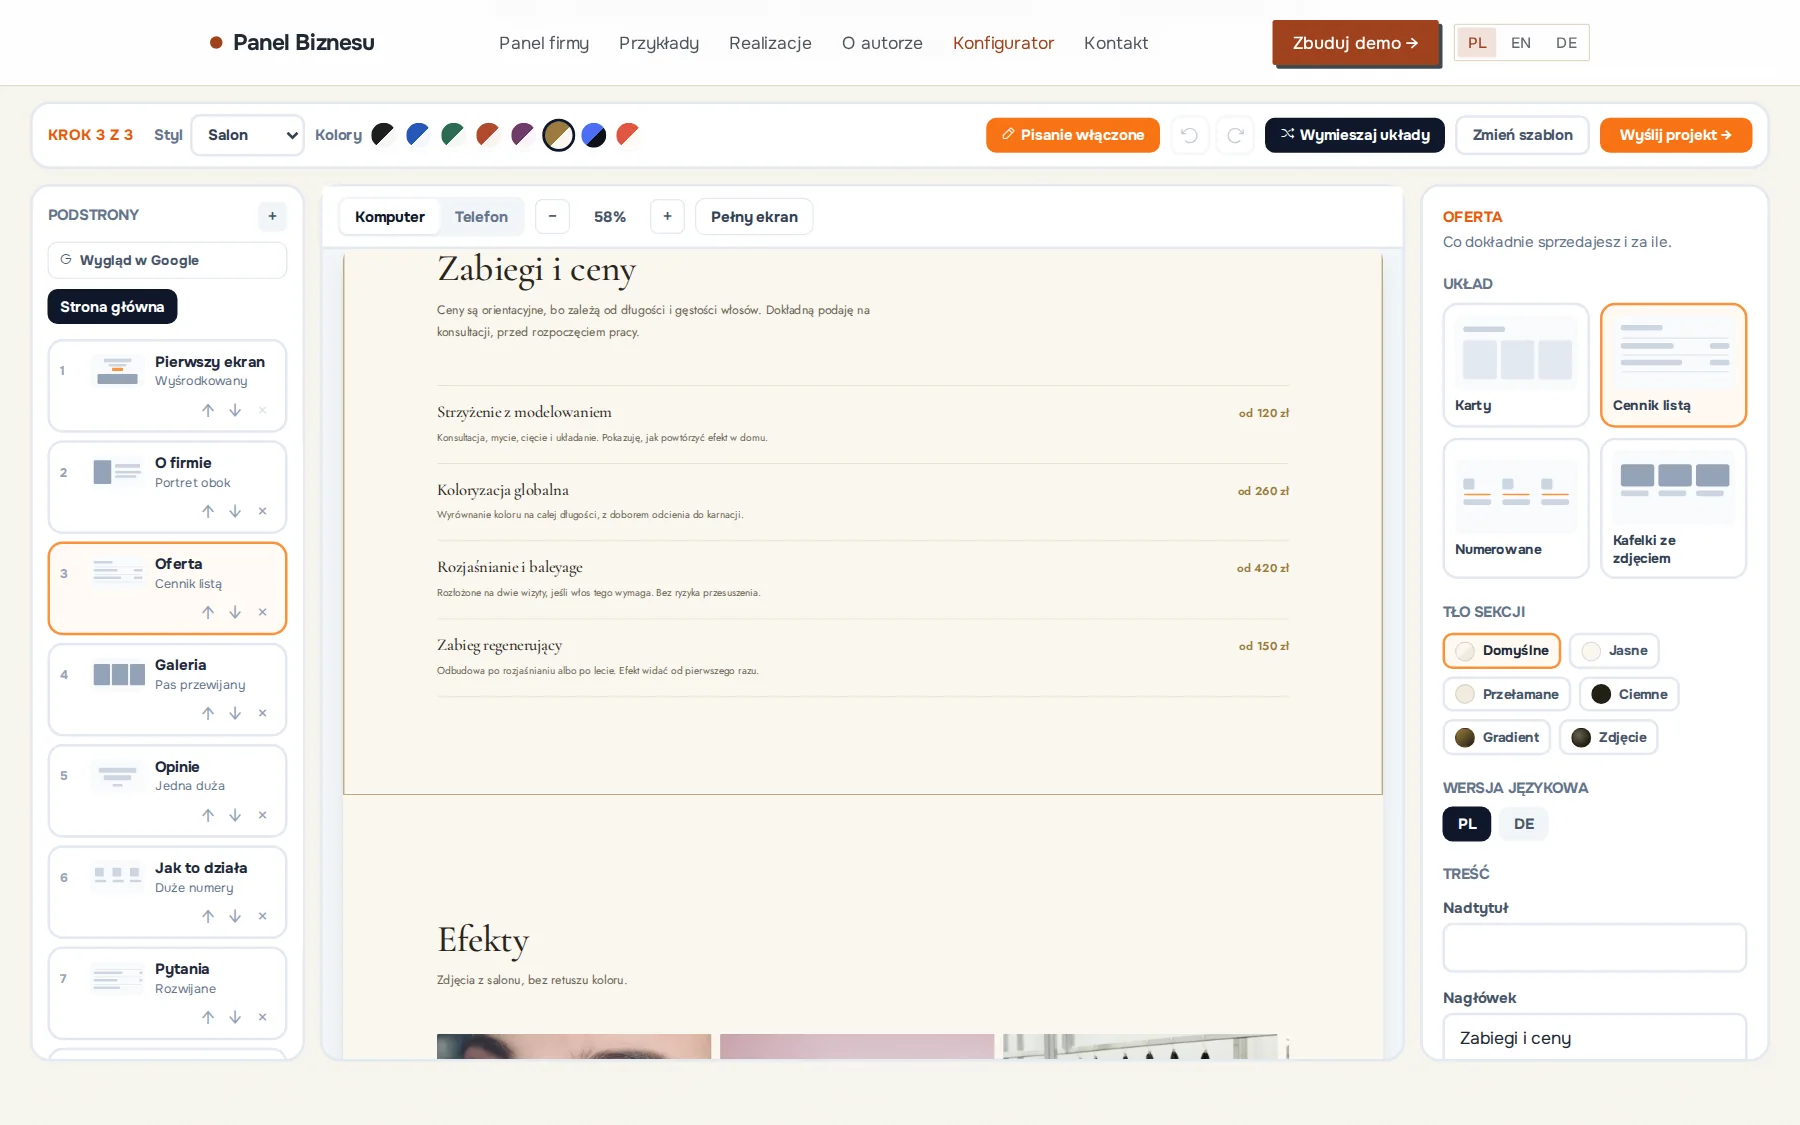Open Wygląd w Google preview
1800x1125 pixels.
pos(167,260)
